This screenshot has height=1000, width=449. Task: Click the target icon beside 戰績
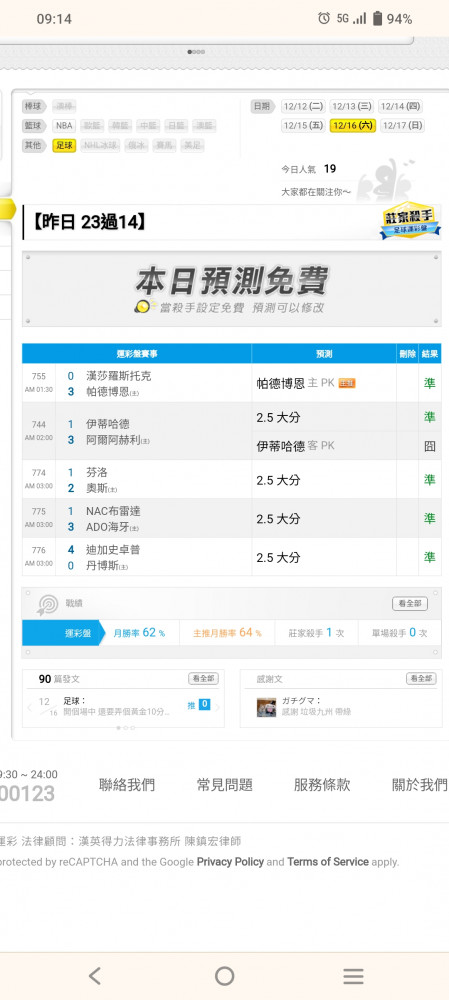pyautogui.click(x=47, y=603)
